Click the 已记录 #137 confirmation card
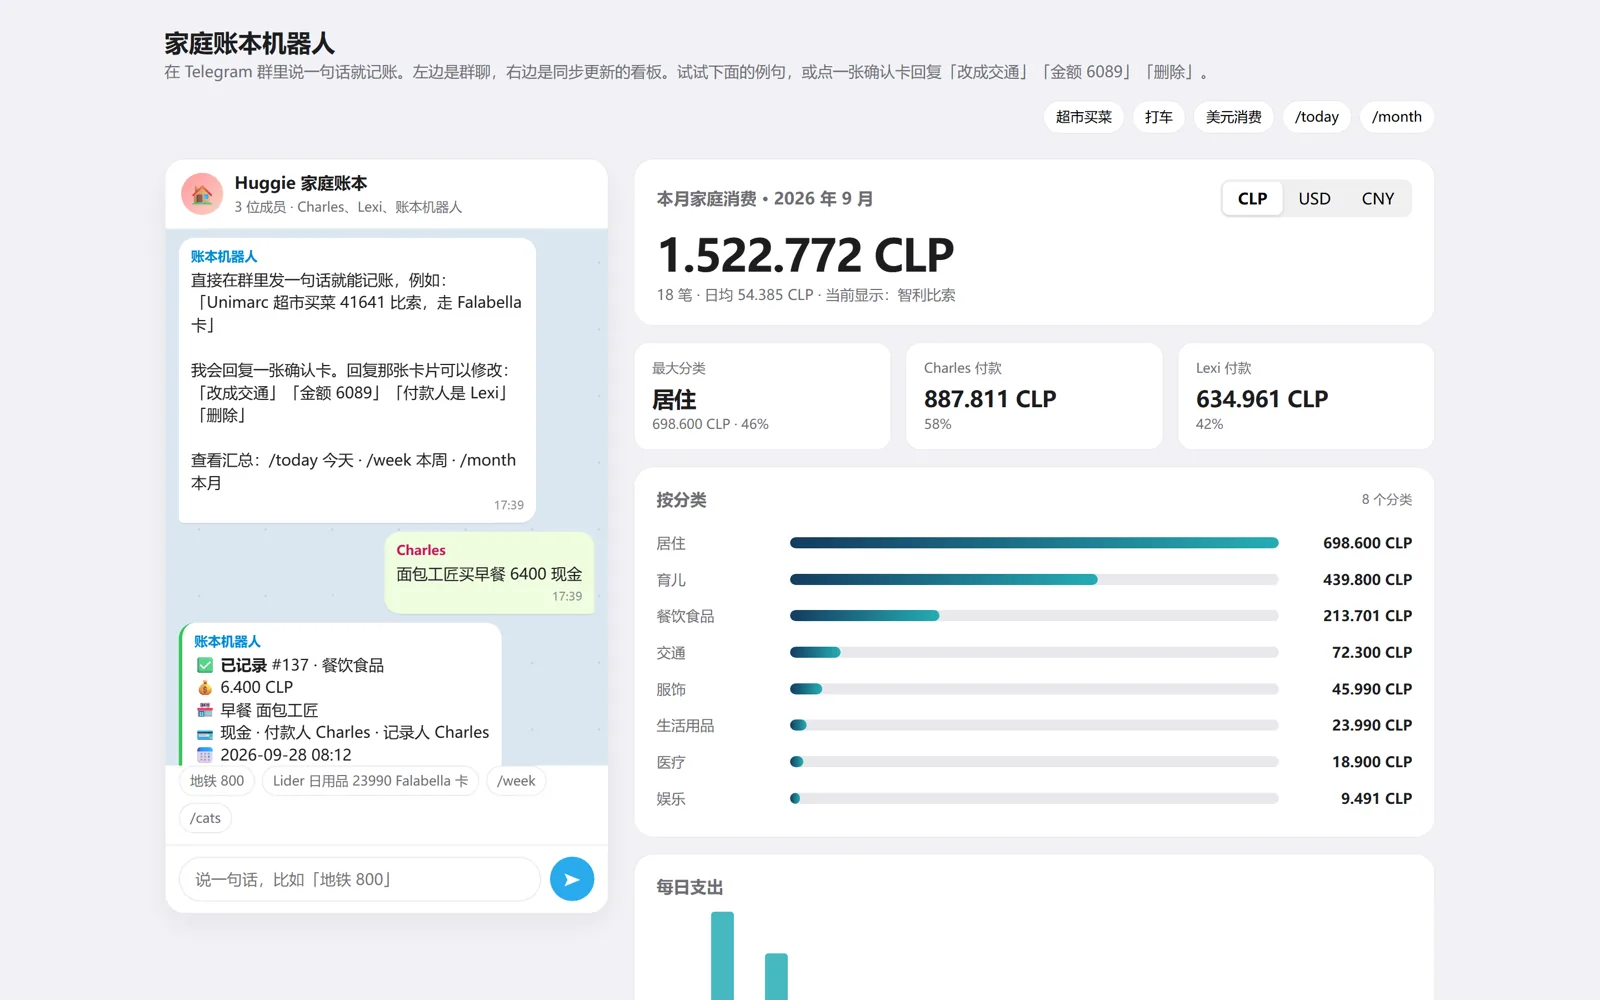This screenshot has width=1600, height=1000. coord(340,695)
